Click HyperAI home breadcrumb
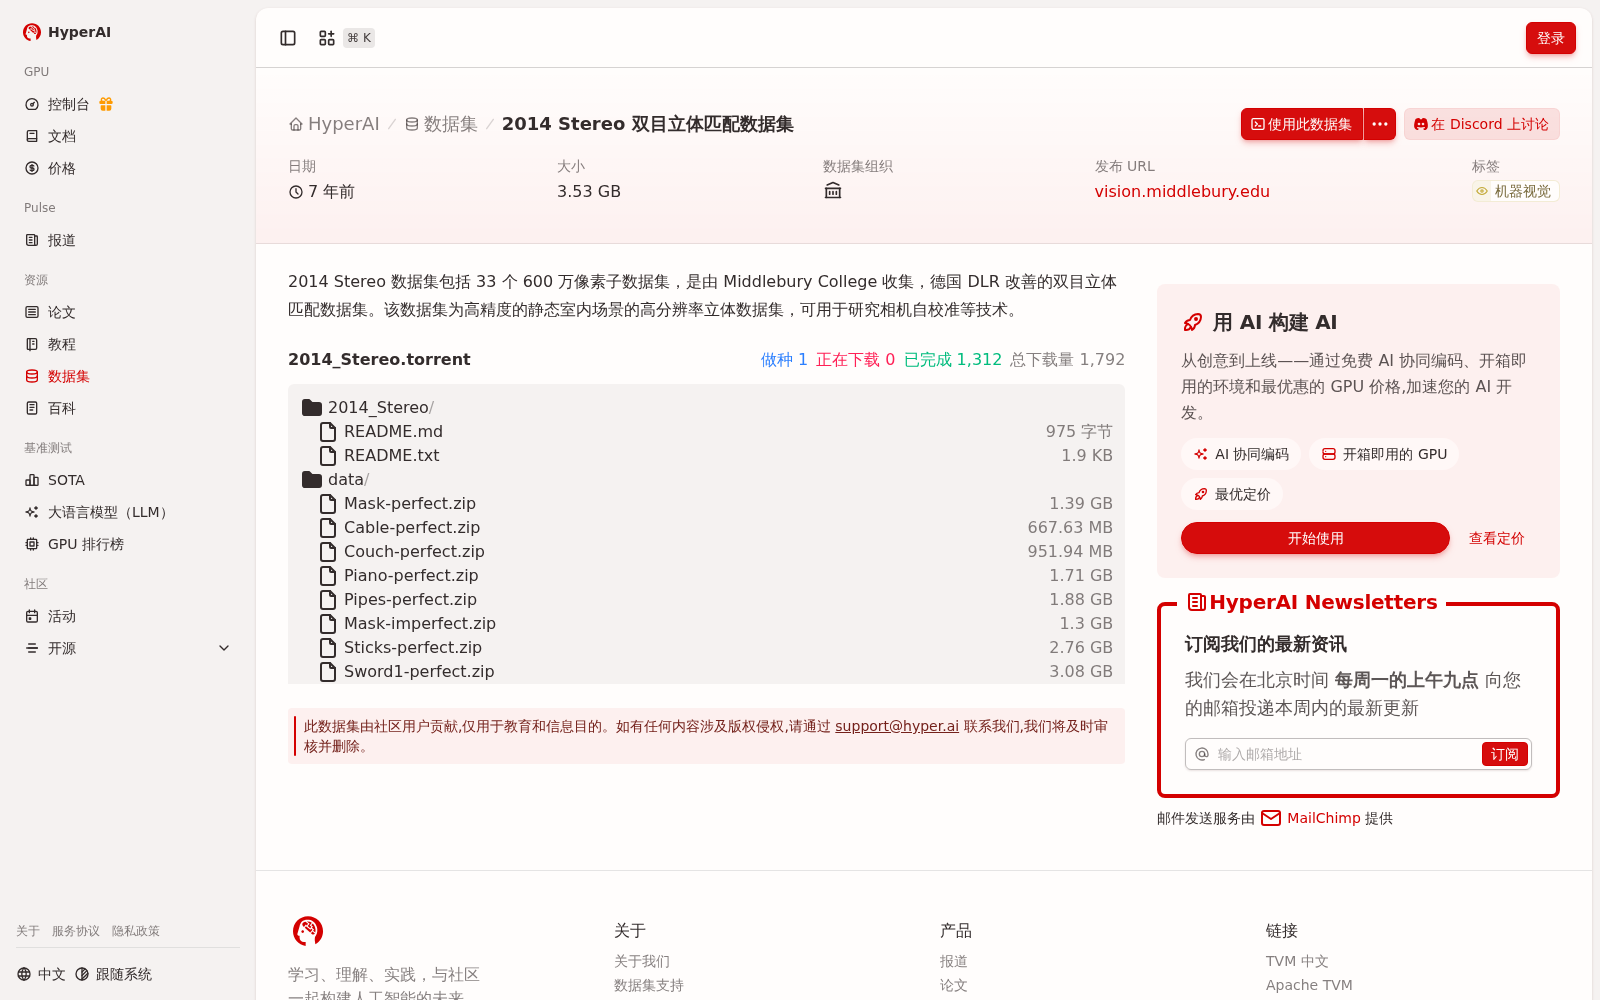The width and height of the screenshot is (1600, 1000). (x=334, y=124)
